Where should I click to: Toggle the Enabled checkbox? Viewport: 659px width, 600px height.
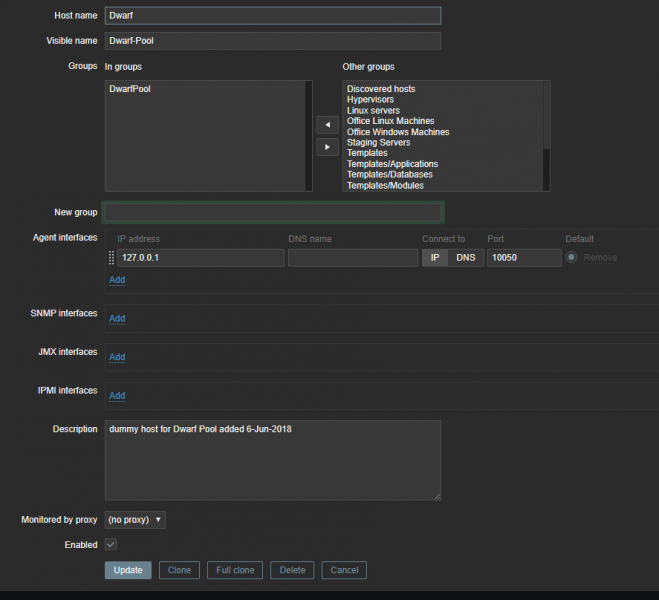[x=111, y=545]
